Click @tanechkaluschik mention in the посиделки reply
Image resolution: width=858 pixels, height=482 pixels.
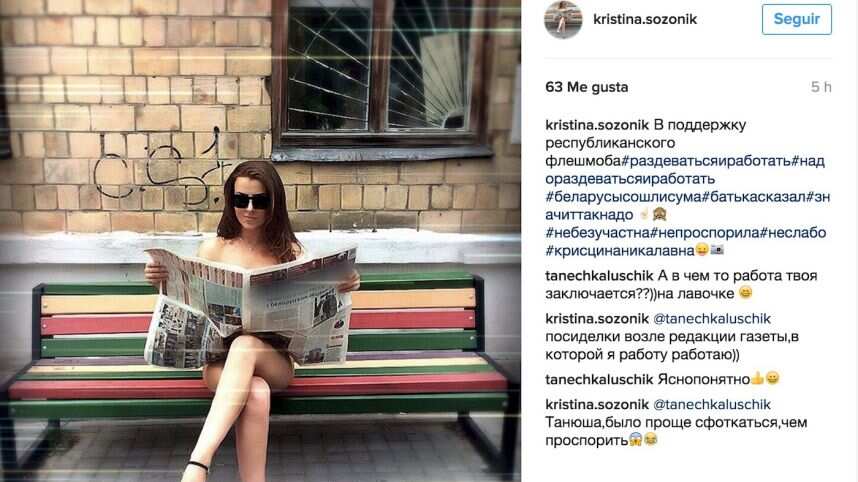point(712,318)
